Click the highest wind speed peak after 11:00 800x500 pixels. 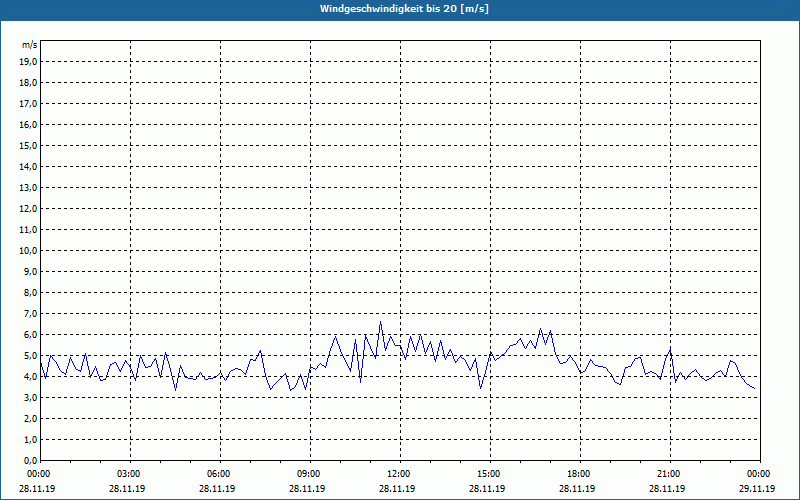pos(381,322)
